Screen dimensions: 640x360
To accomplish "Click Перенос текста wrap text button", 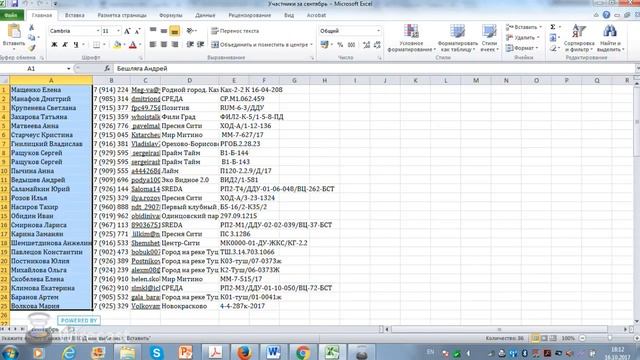I will [235, 31].
